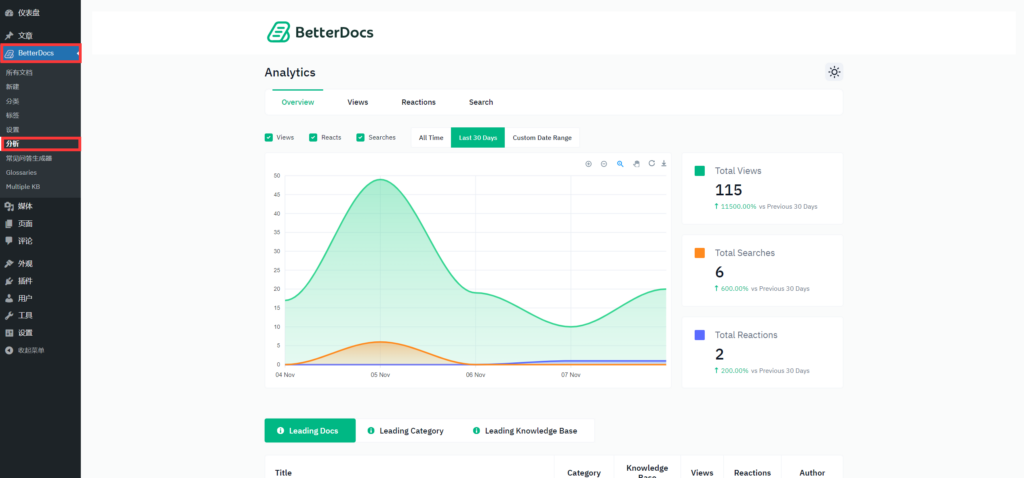Click info icon on Leading Knowledge Base
The image size is (1024, 478).
point(476,431)
